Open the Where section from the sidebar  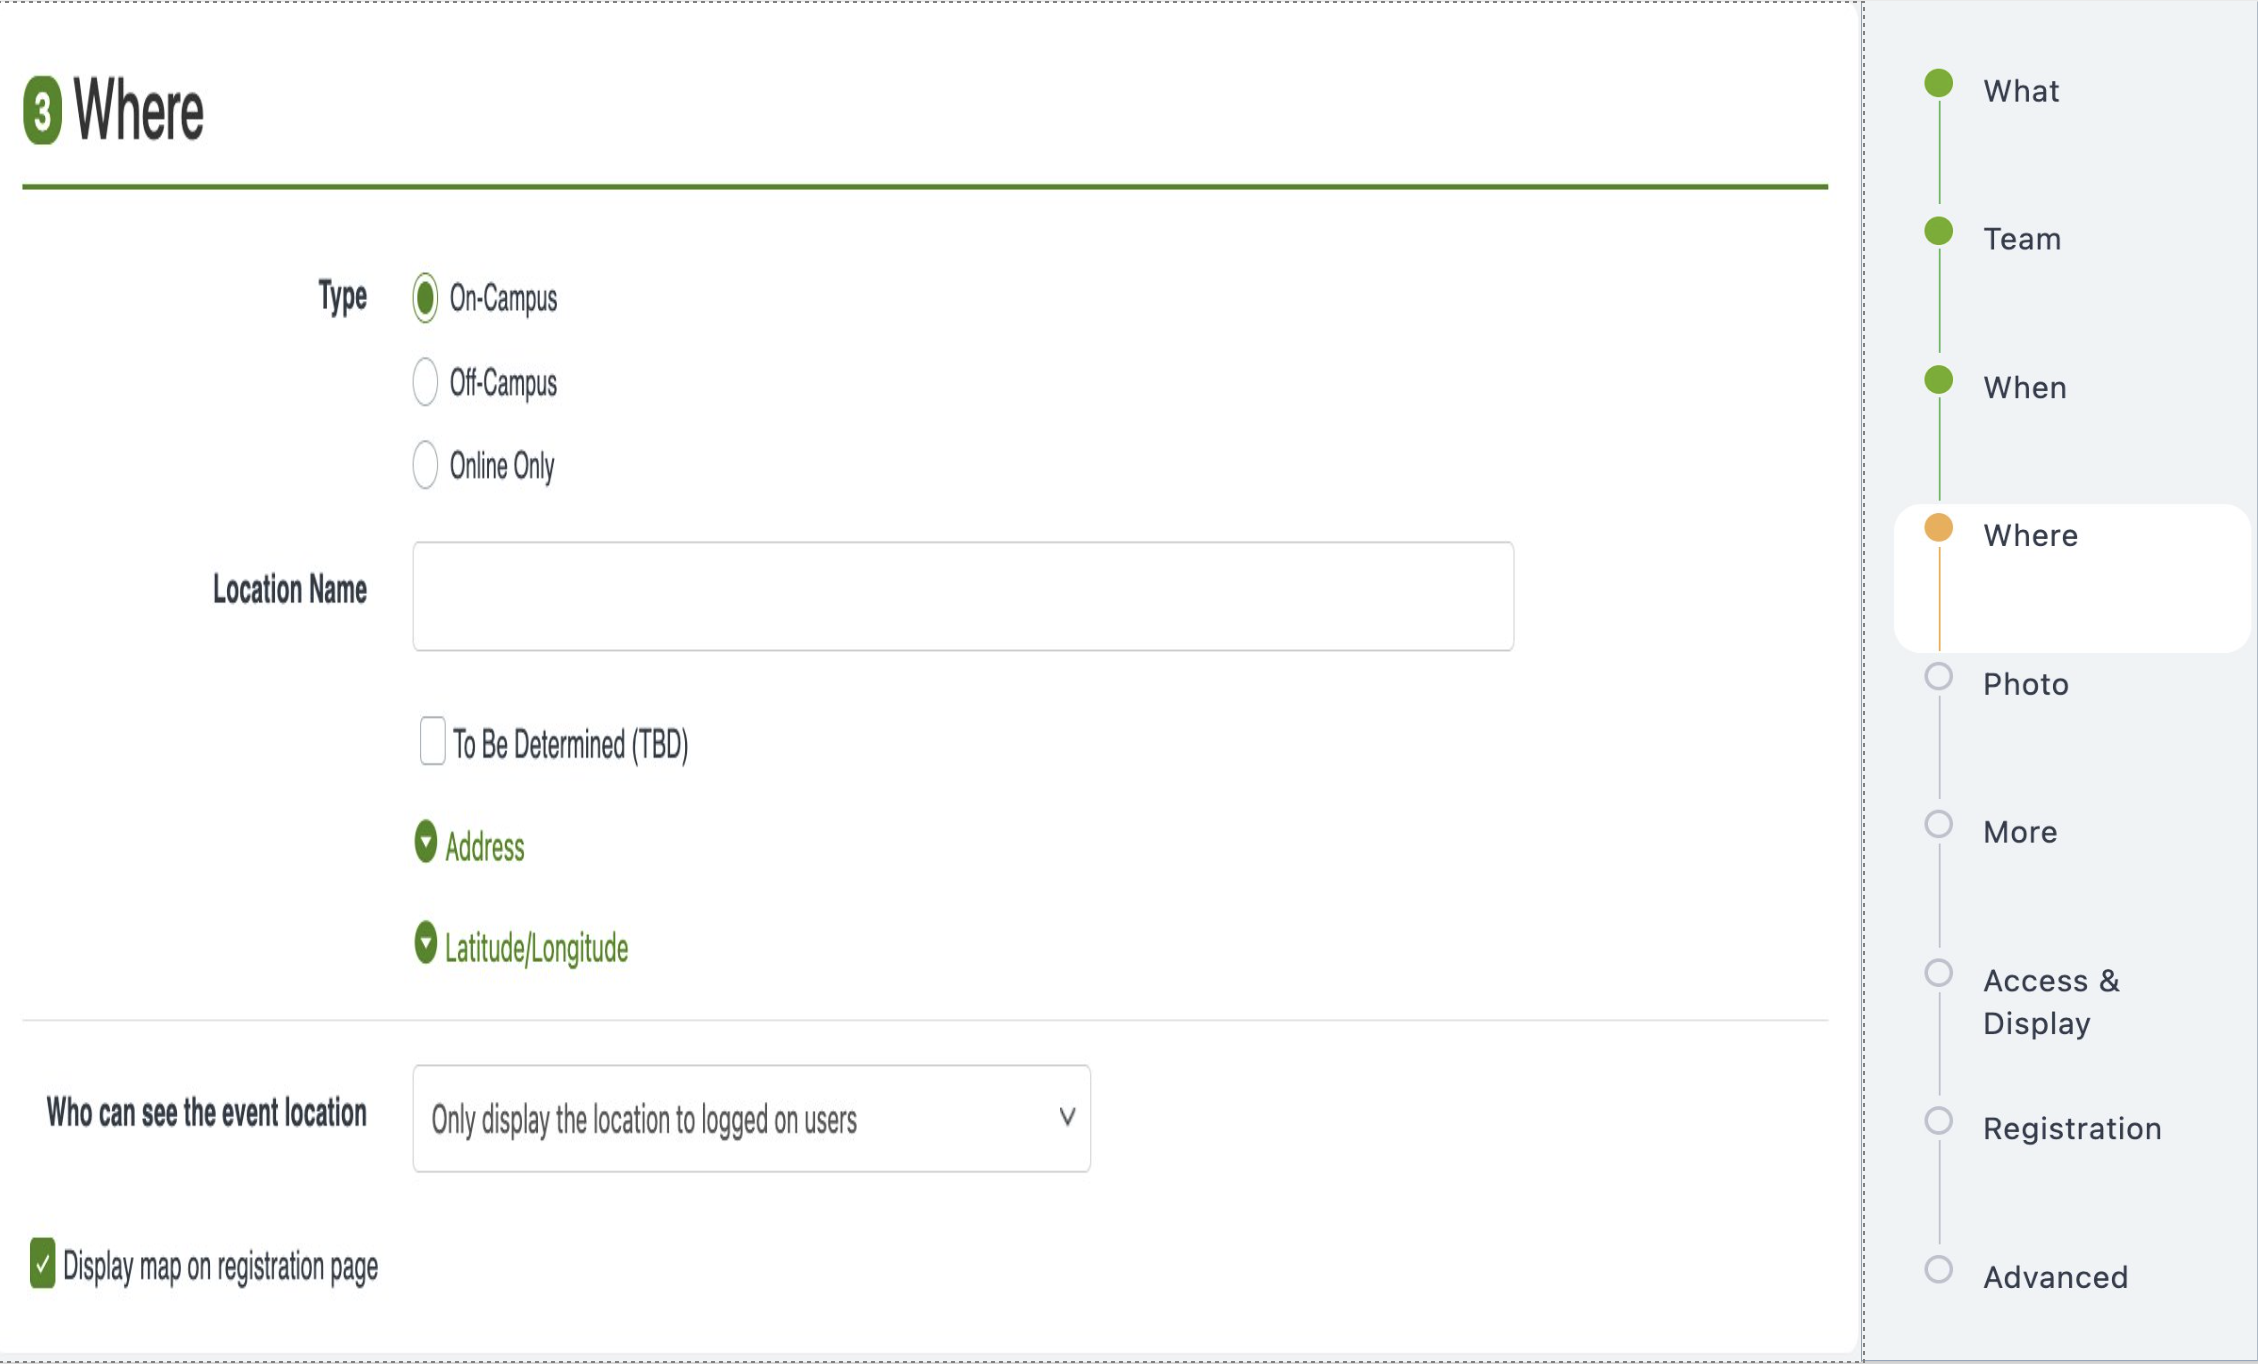click(2031, 535)
